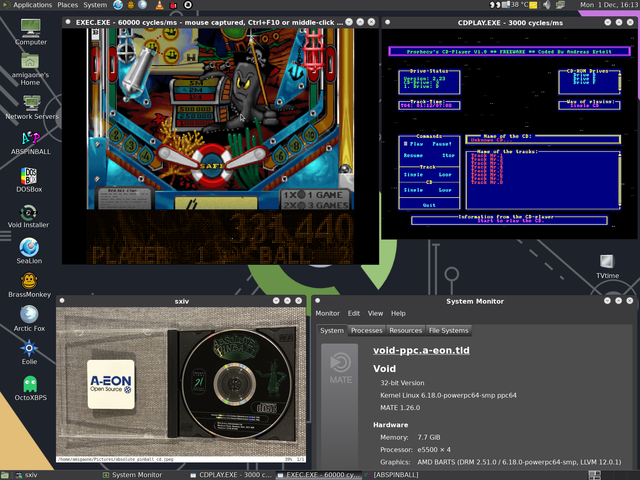This screenshot has height=480, width=640.
Task: Open the Eolie desktop icon
Action: pyautogui.click(x=29, y=350)
